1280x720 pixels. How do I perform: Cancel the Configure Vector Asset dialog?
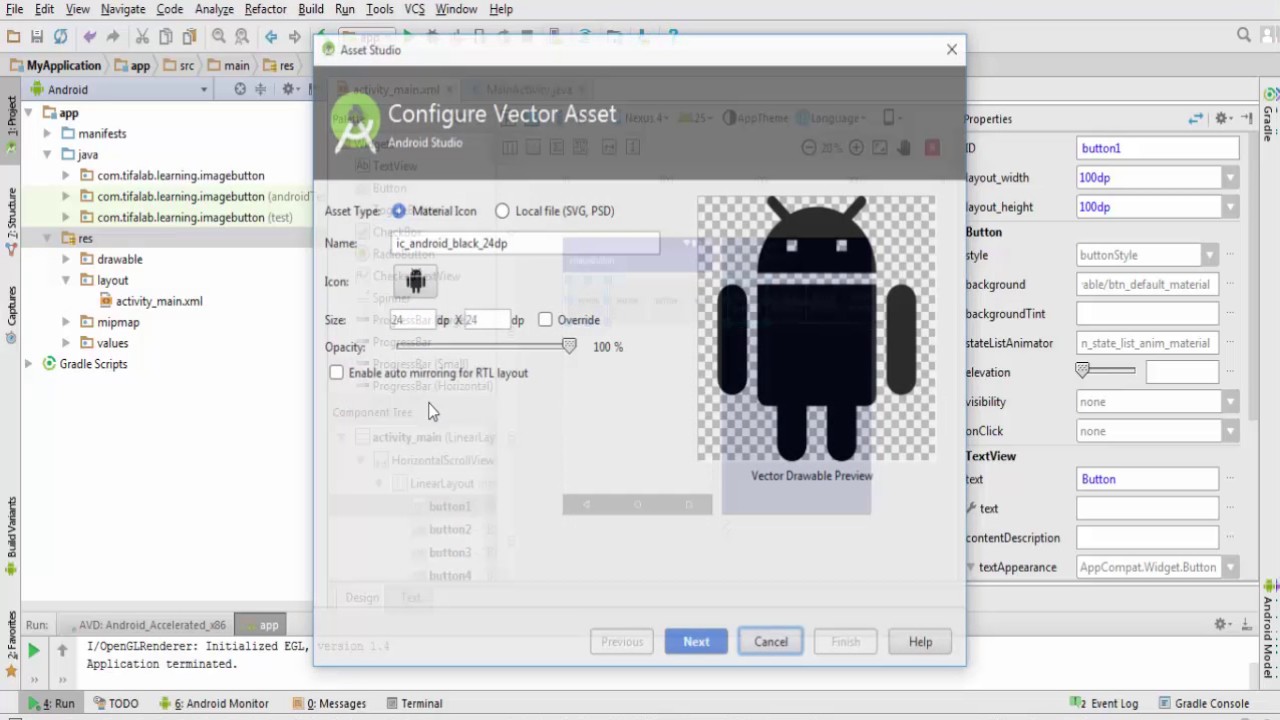point(770,641)
